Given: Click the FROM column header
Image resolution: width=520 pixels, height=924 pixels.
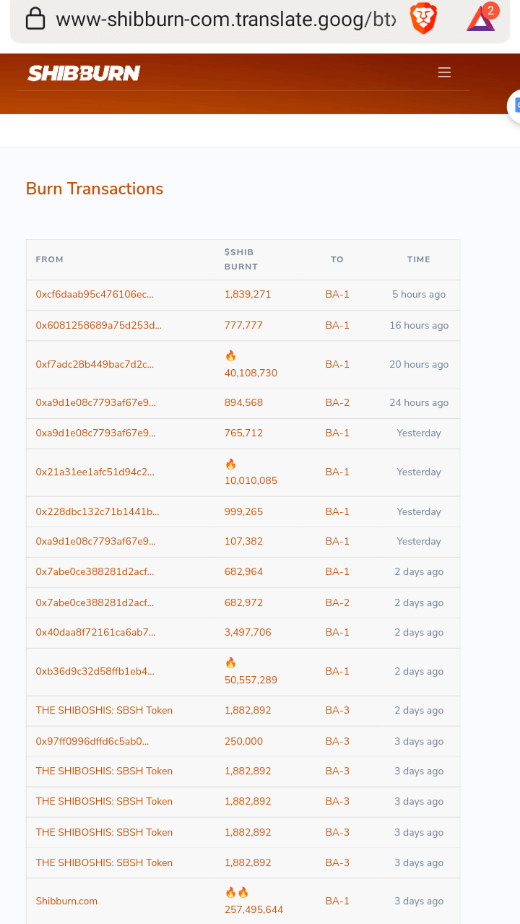Looking at the screenshot, I should click(x=50, y=259).
